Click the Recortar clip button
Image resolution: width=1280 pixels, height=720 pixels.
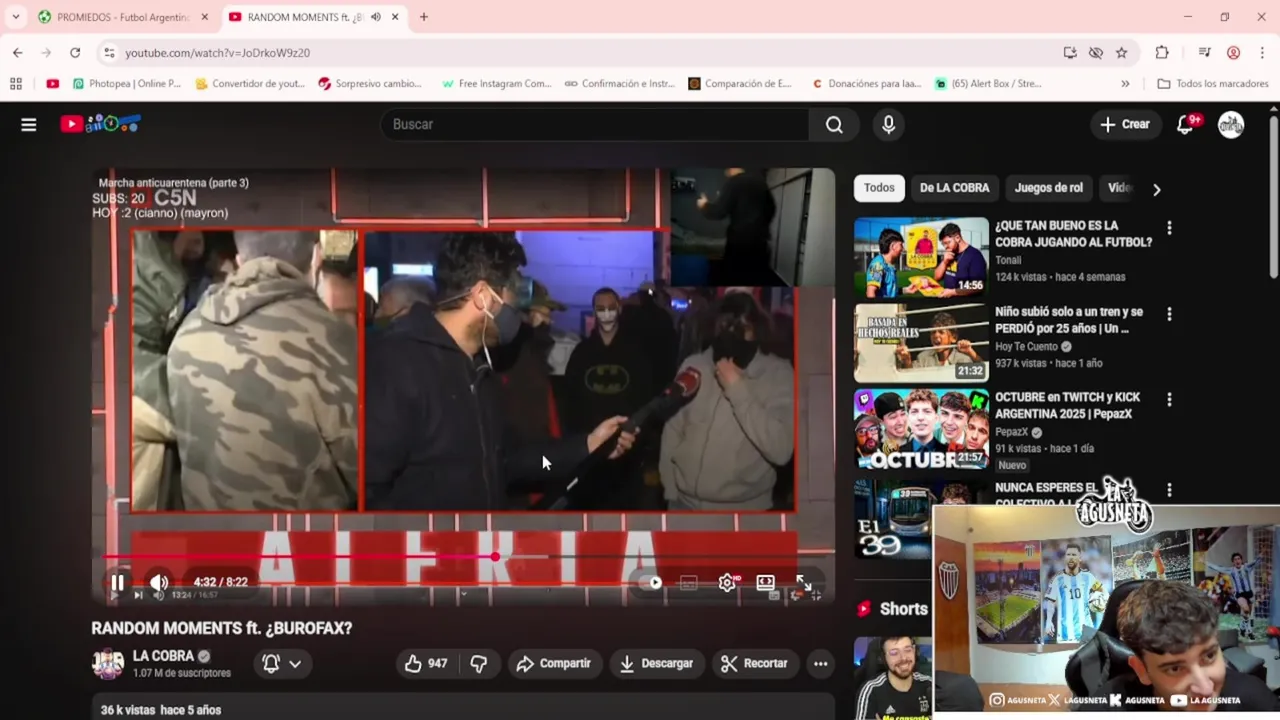click(754, 663)
